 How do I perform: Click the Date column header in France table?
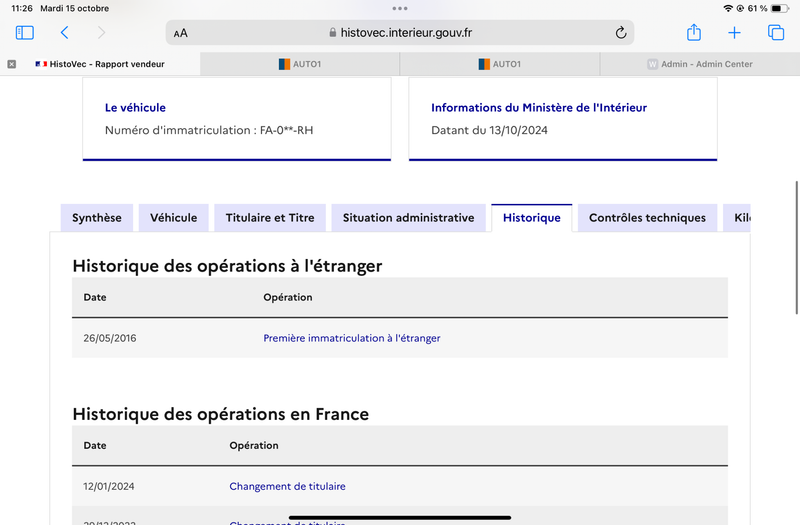(x=95, y=445)
